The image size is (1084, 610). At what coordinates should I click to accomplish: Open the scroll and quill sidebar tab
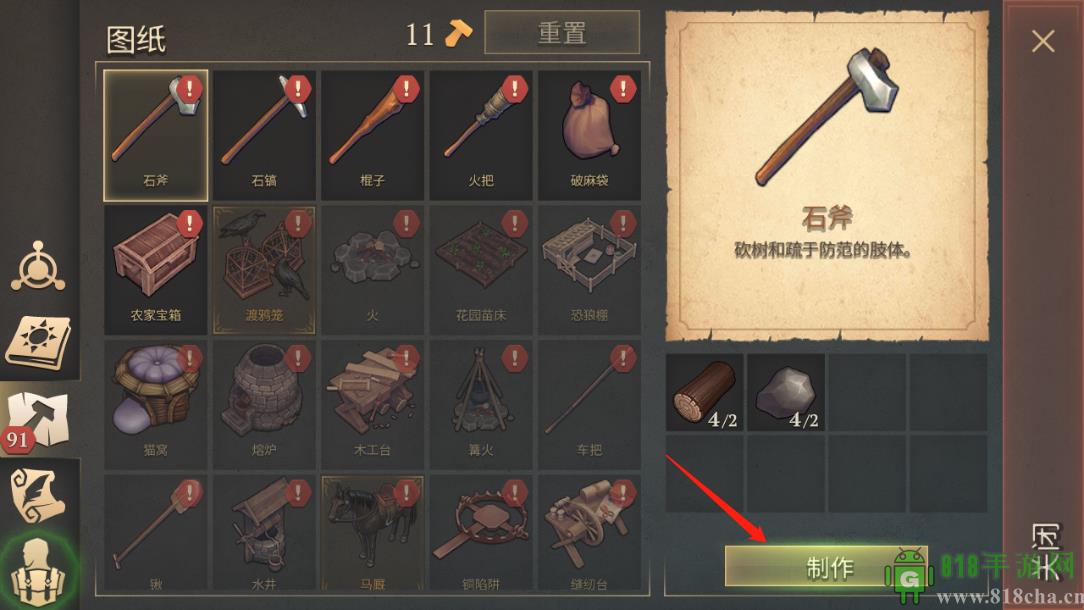39,495
